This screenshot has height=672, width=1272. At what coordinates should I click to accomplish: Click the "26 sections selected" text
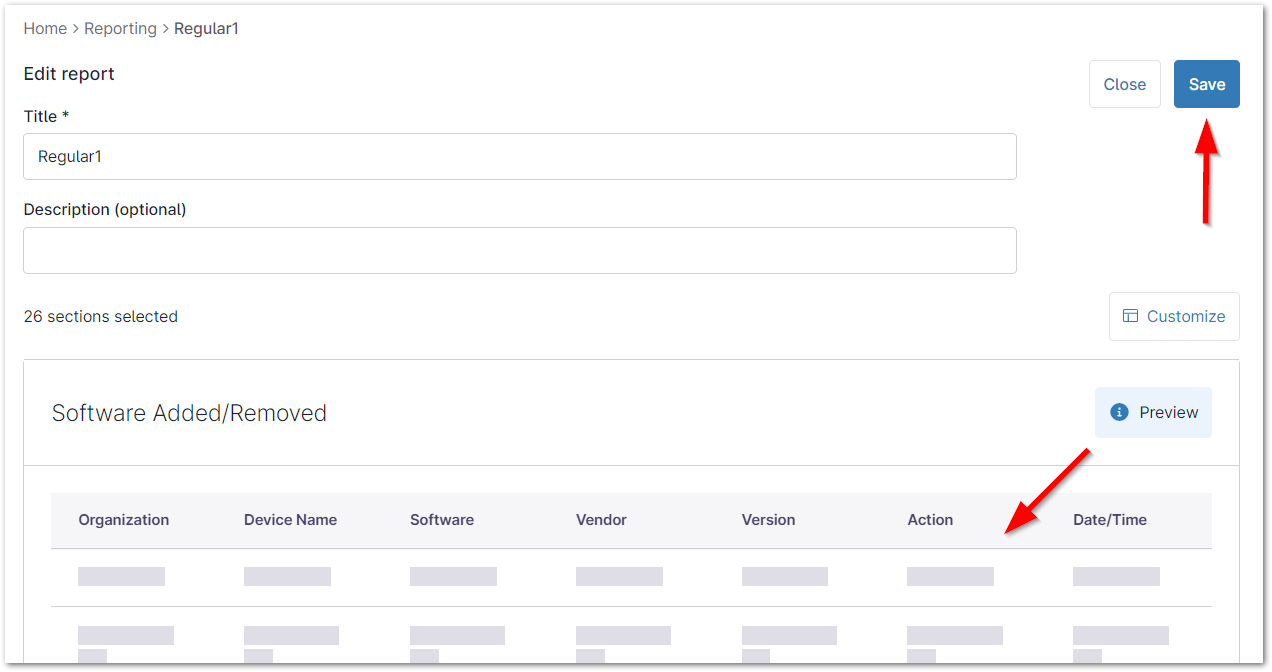click(x=101, y=316)
